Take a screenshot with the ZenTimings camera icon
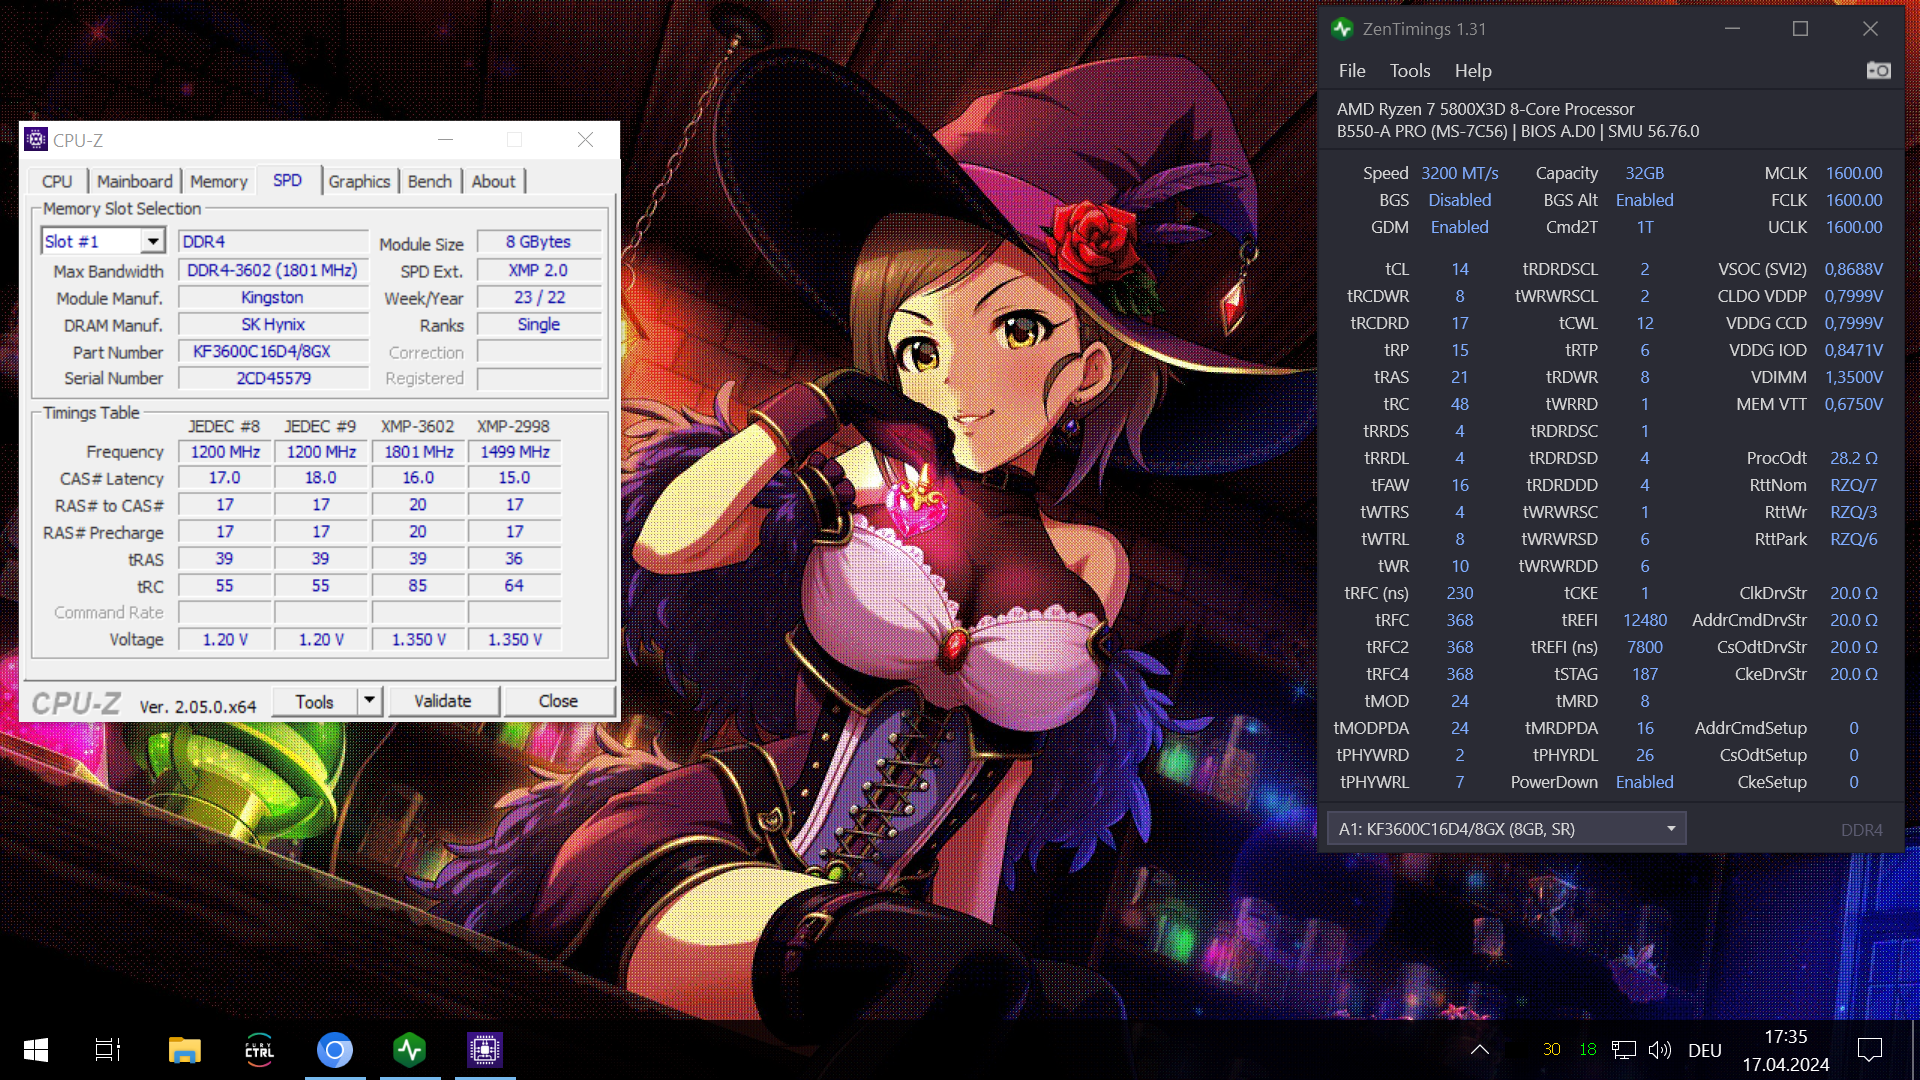 [1878, 70]
